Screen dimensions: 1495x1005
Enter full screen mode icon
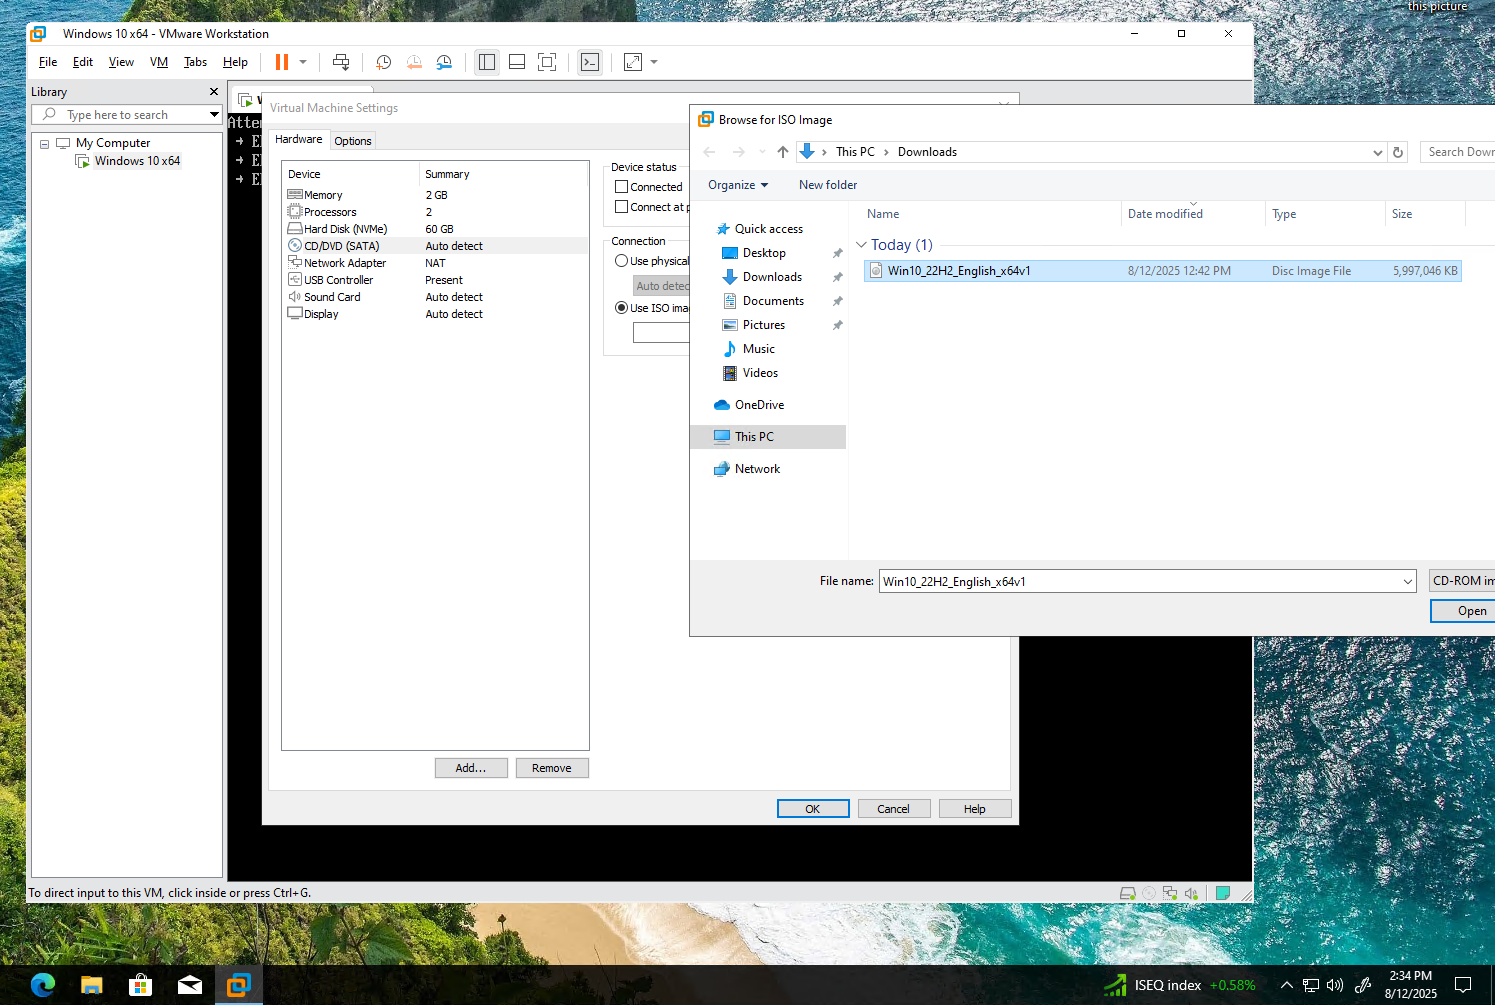(x=547, y=62)
